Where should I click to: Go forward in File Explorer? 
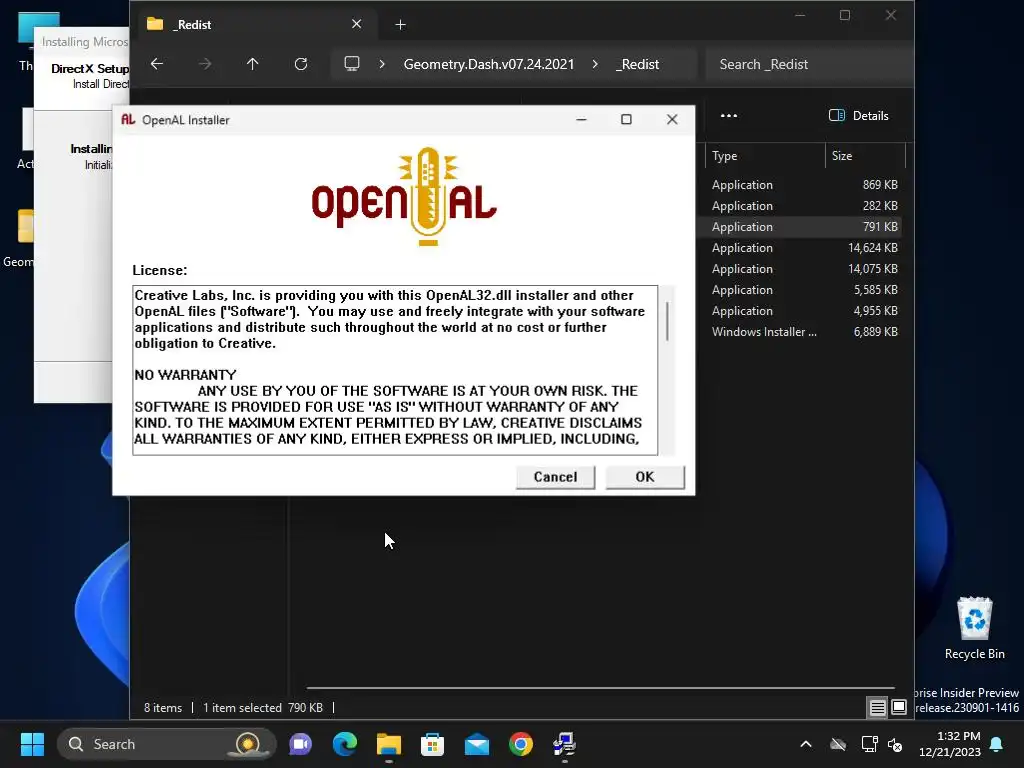pos(205,64)
